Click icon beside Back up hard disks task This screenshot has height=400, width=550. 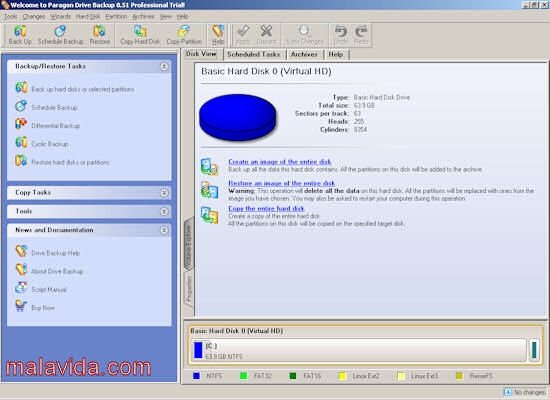(x=21, y=88)
